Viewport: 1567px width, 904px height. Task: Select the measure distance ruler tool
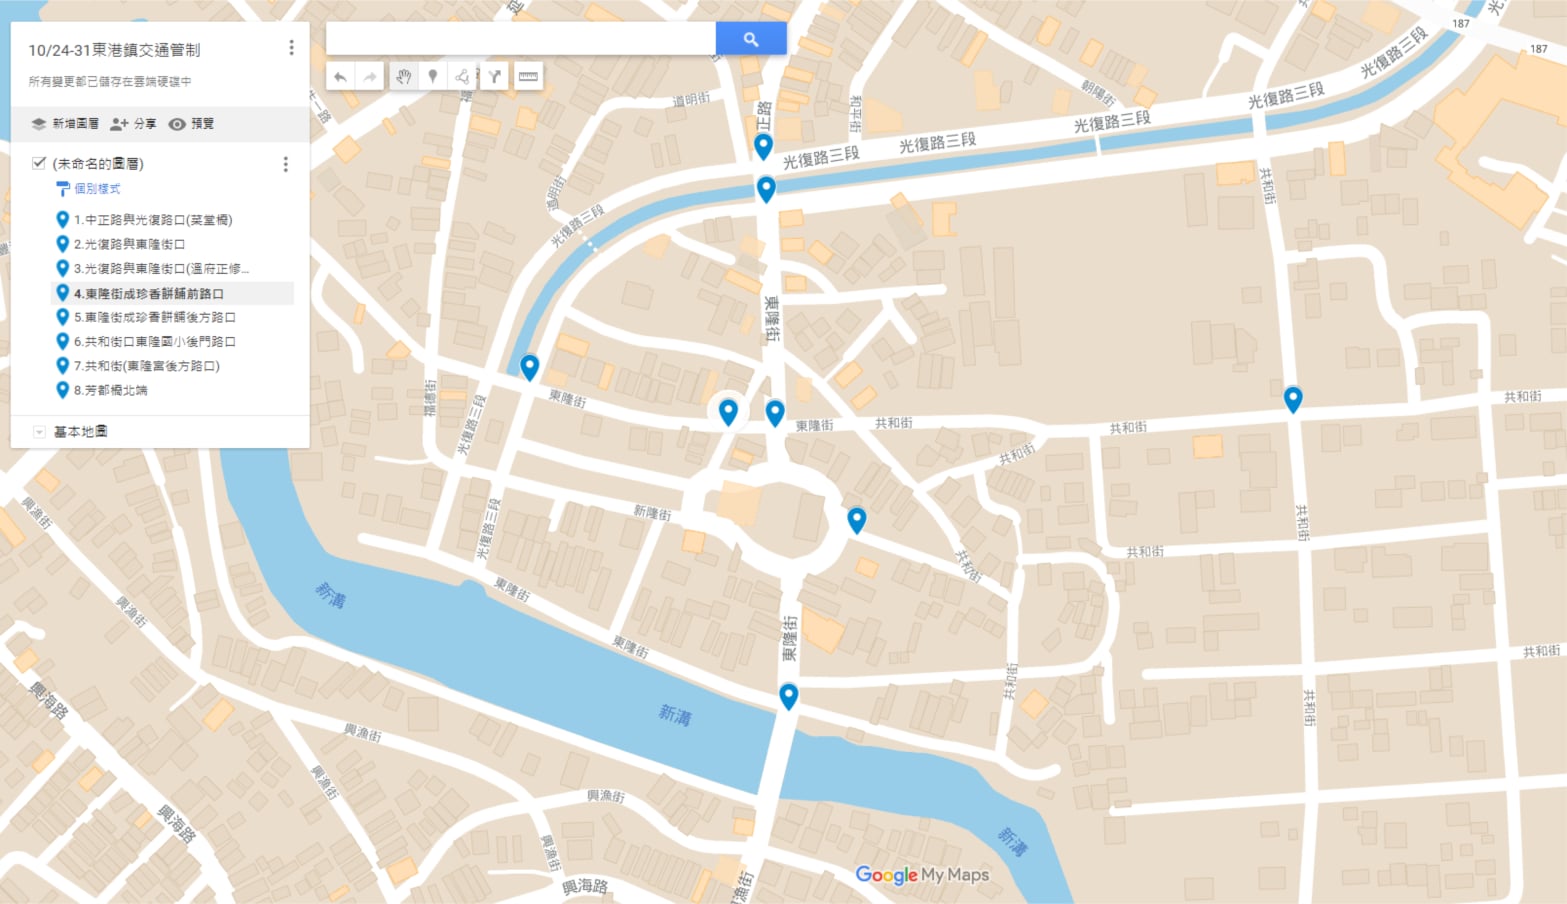[528, 76]
